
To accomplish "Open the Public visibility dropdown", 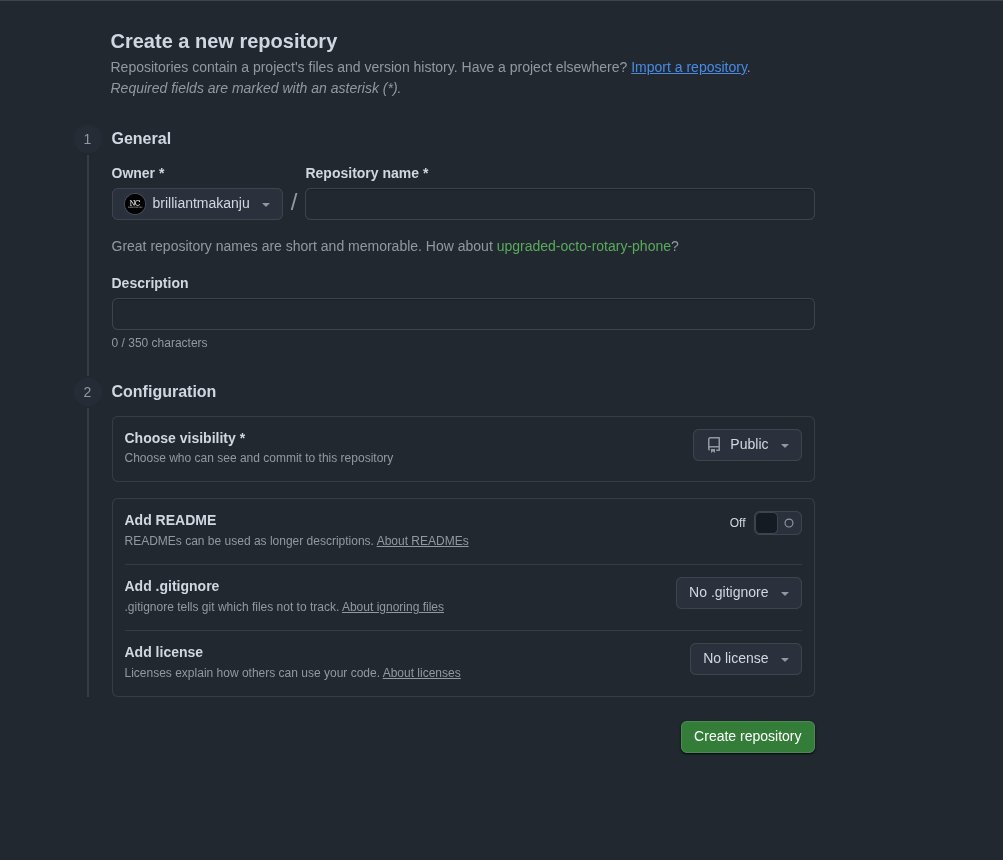I will pyautogui.click(x=747, y=445).
